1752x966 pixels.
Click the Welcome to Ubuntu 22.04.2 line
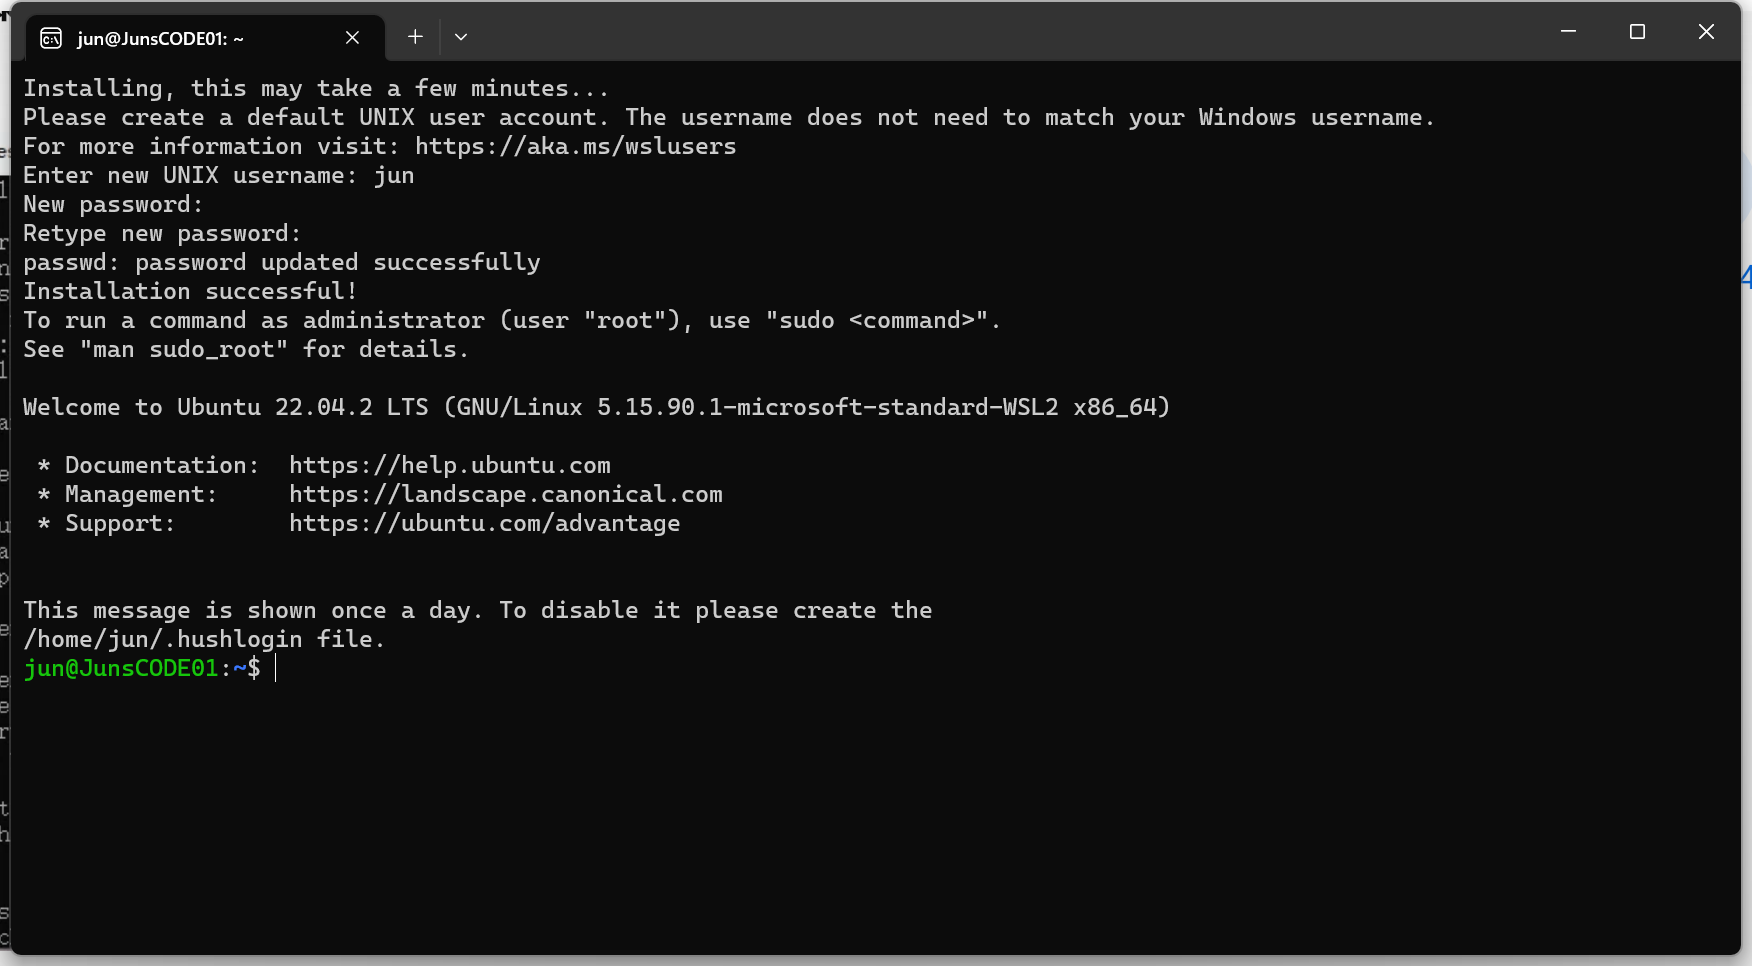[596, 407]
